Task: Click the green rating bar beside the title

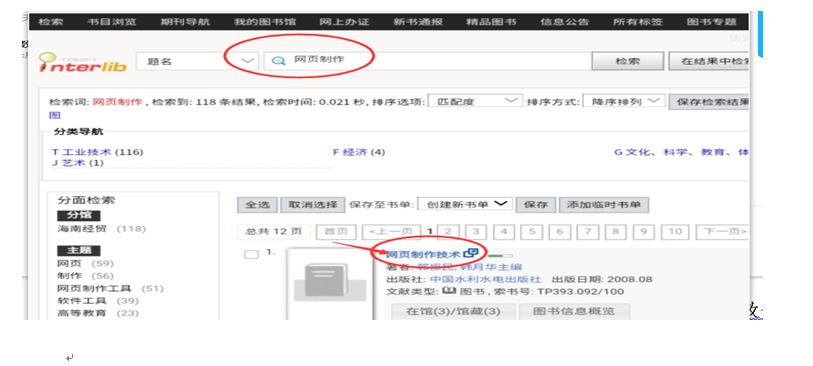Action: (500, 255)
